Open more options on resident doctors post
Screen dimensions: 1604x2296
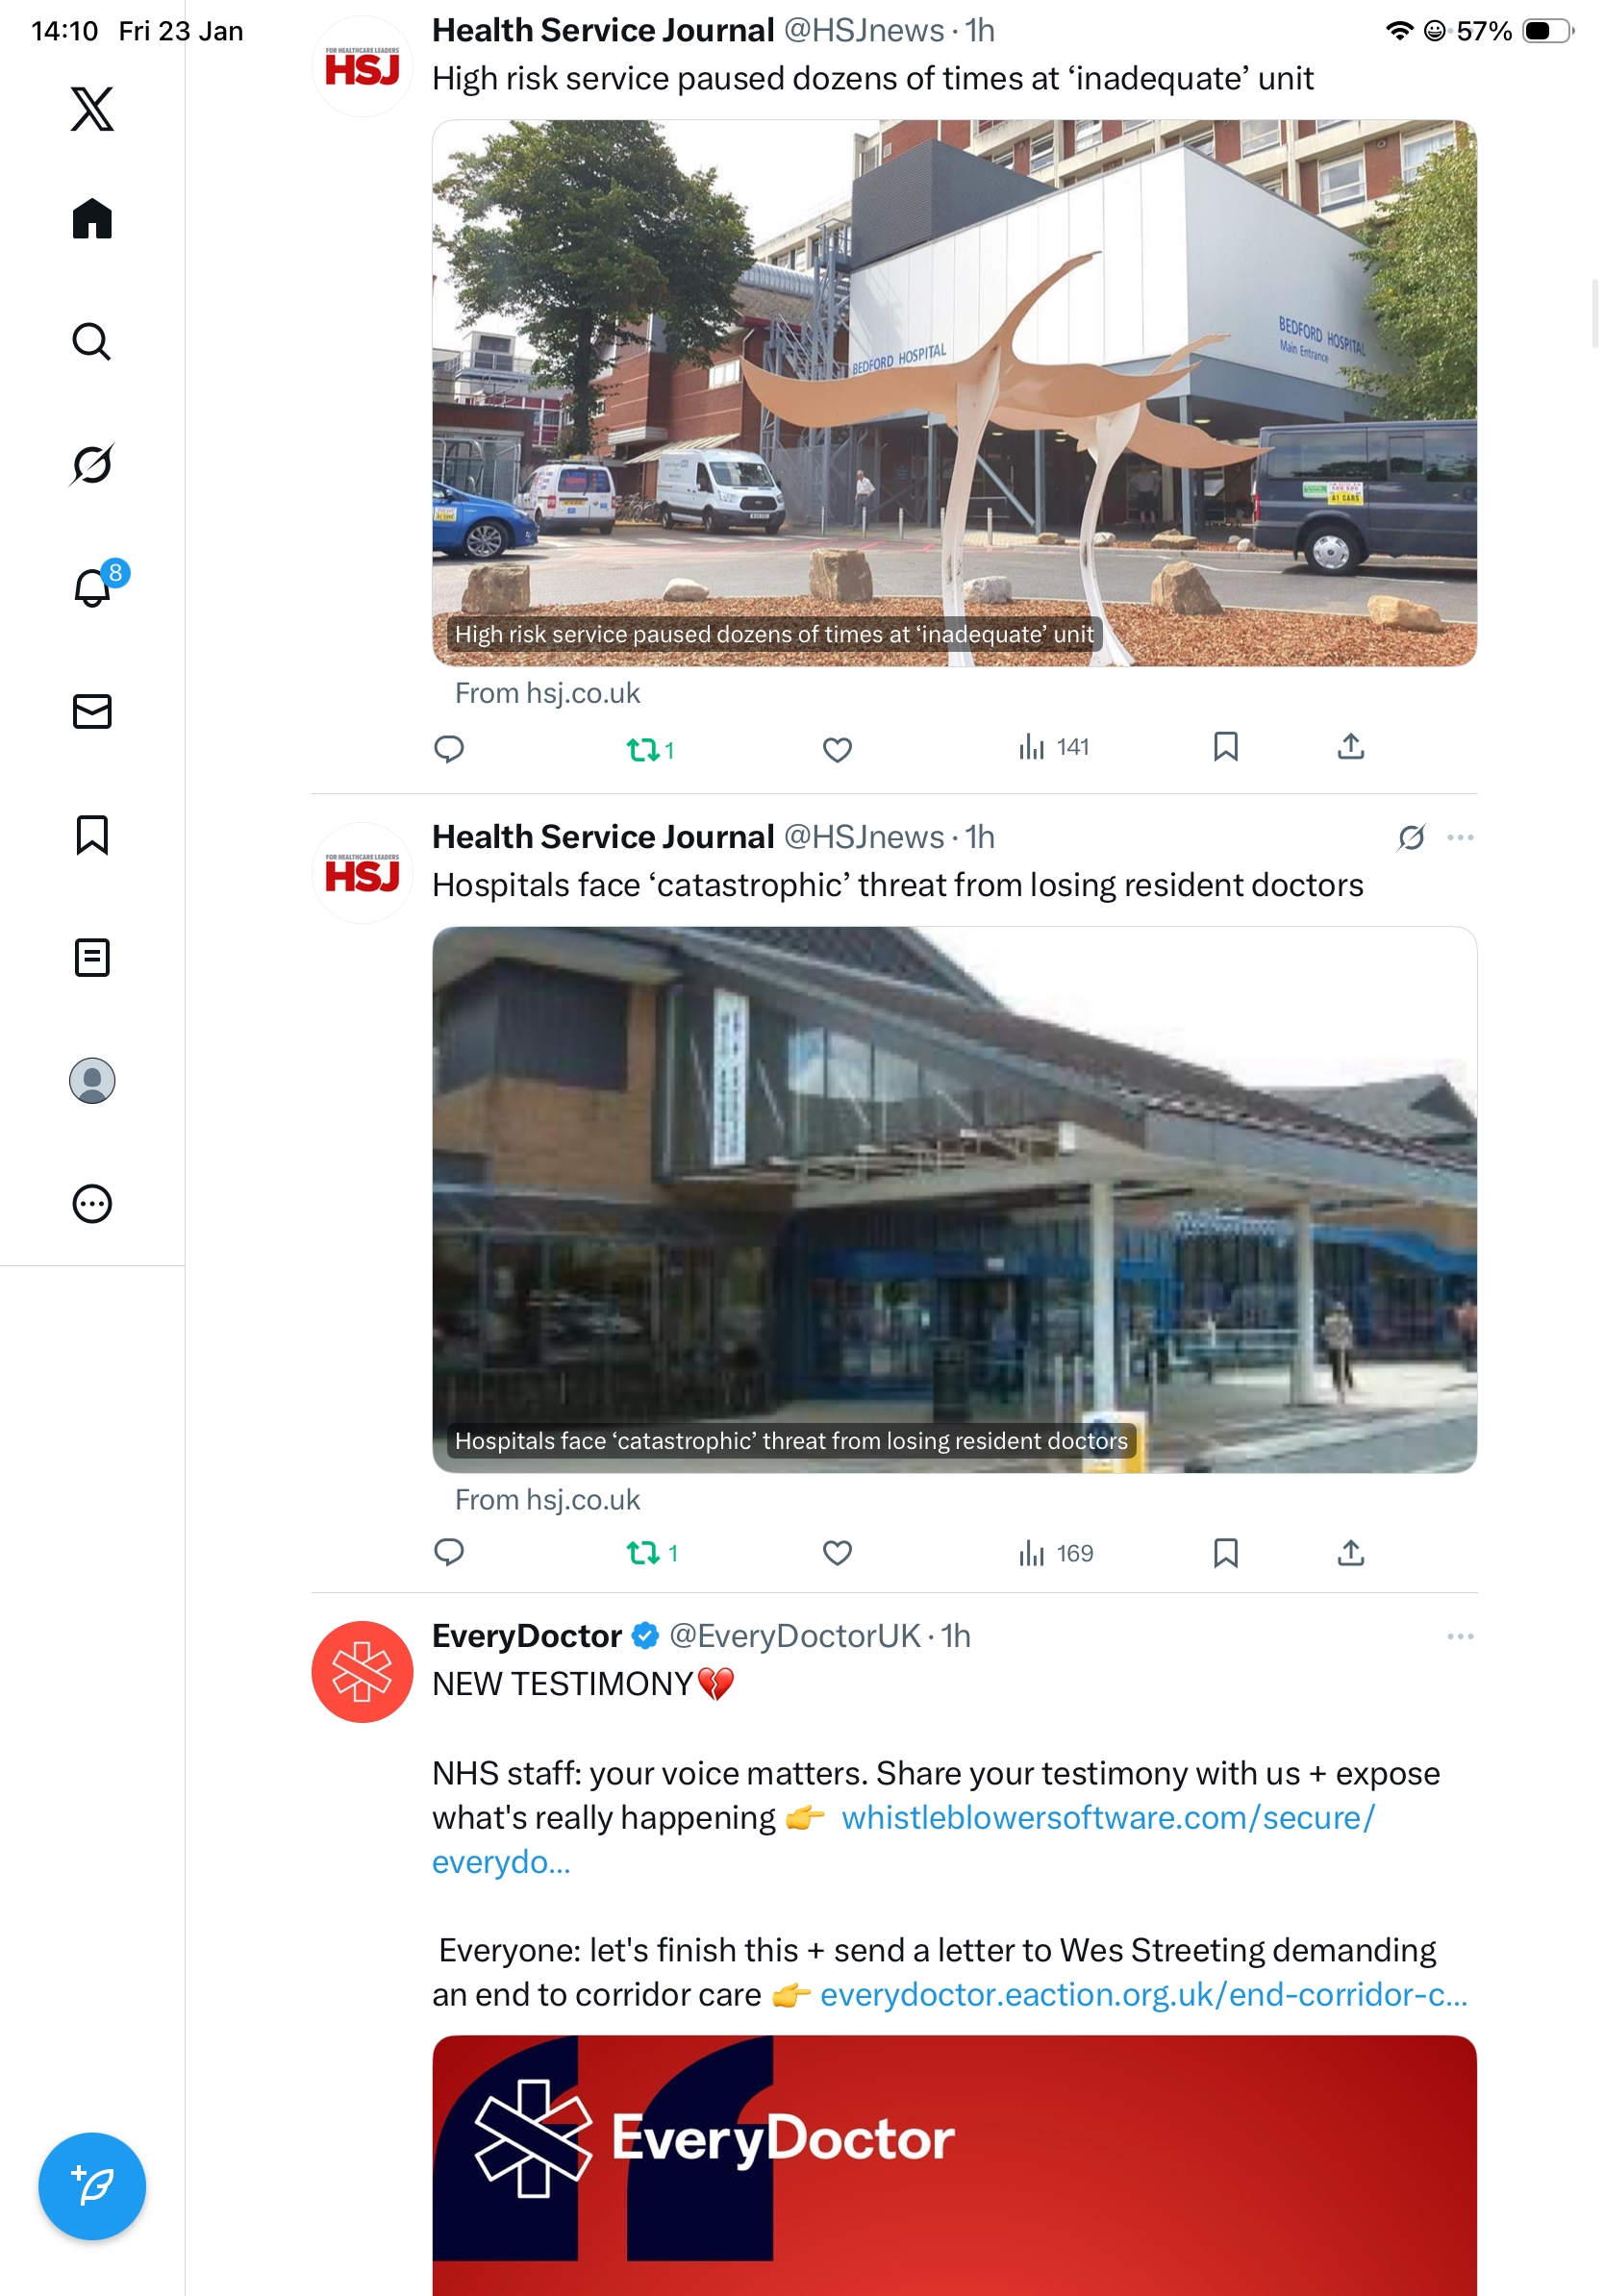pos(1460,837)
